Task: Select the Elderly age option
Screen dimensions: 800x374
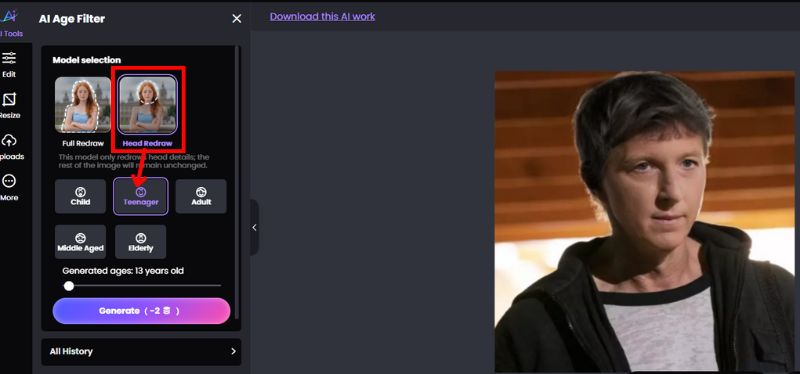Action: click(141, 242)
